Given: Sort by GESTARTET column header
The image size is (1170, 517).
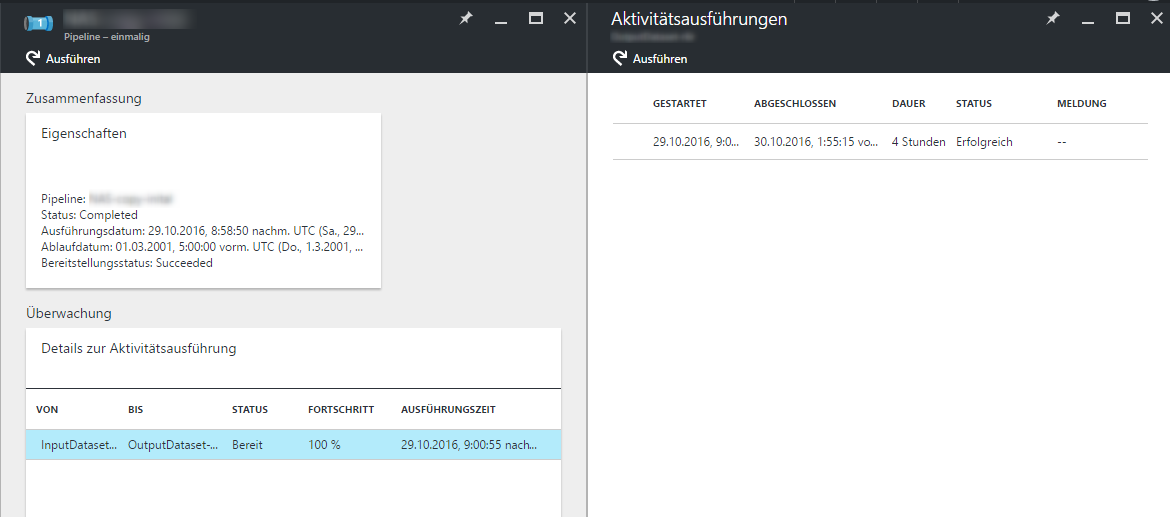Looking at the screenshot, I should 680,104.
